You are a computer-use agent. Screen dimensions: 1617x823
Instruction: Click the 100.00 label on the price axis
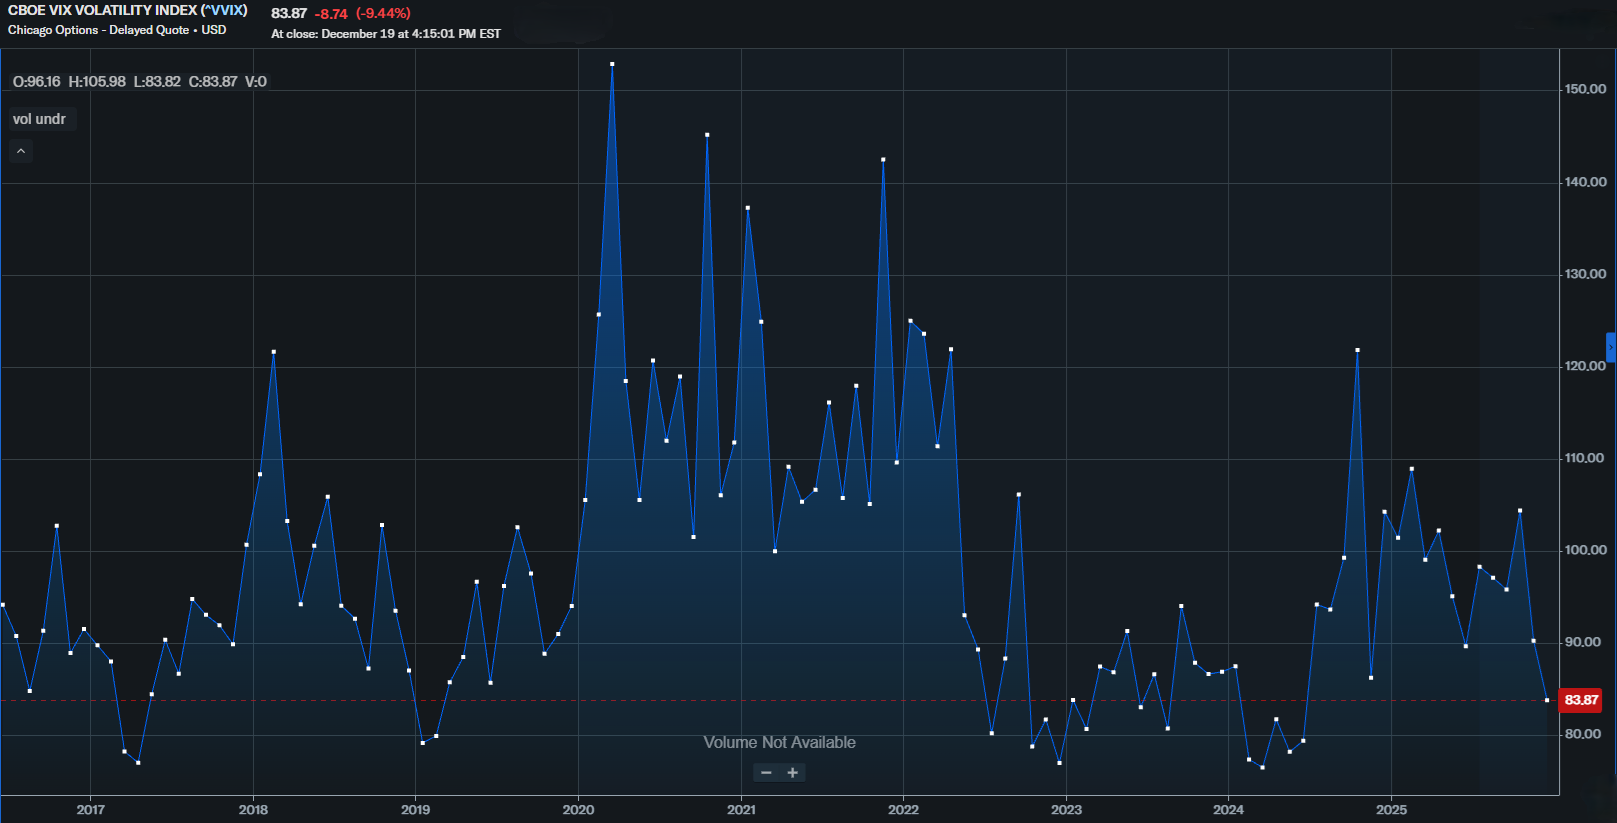pyautogui.click(x=1585, y=550)
